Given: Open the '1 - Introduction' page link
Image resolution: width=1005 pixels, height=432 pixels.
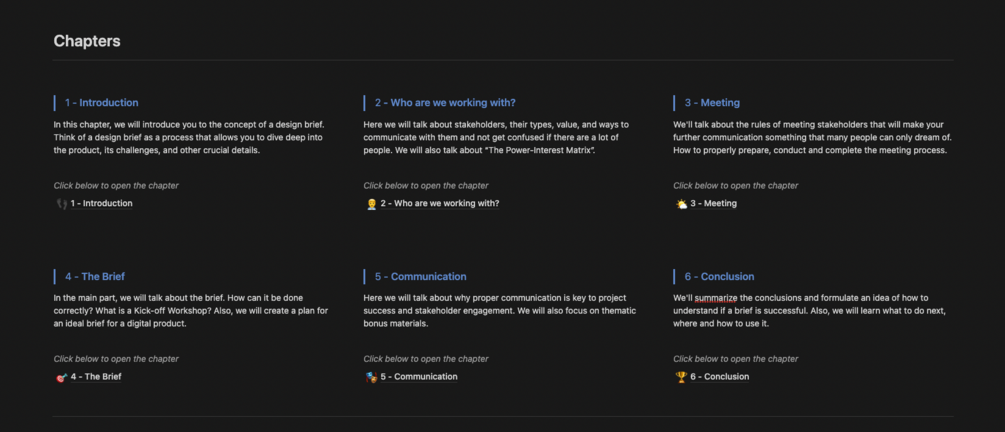Looking at the screenshot, I should pyautogui.click(x=101, y=204).
